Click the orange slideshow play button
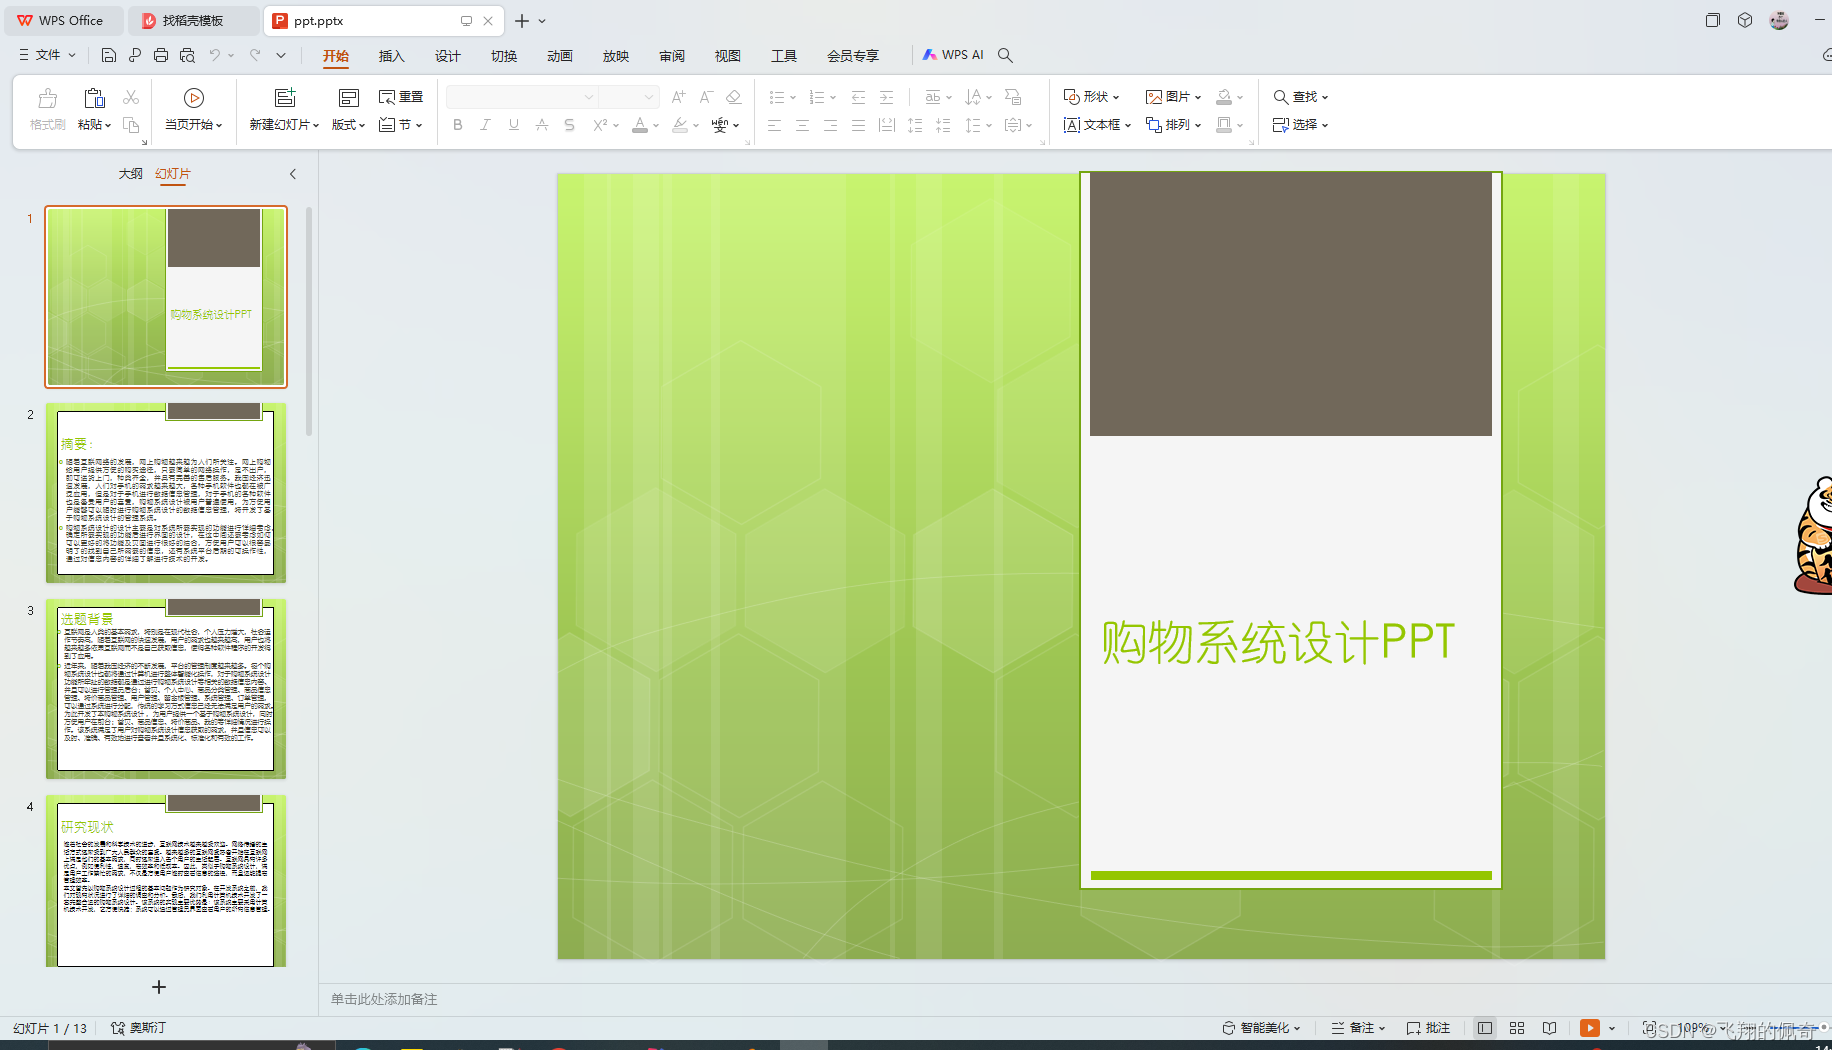The width and height of the screenshot is (1832, 1050). 1589,1028
